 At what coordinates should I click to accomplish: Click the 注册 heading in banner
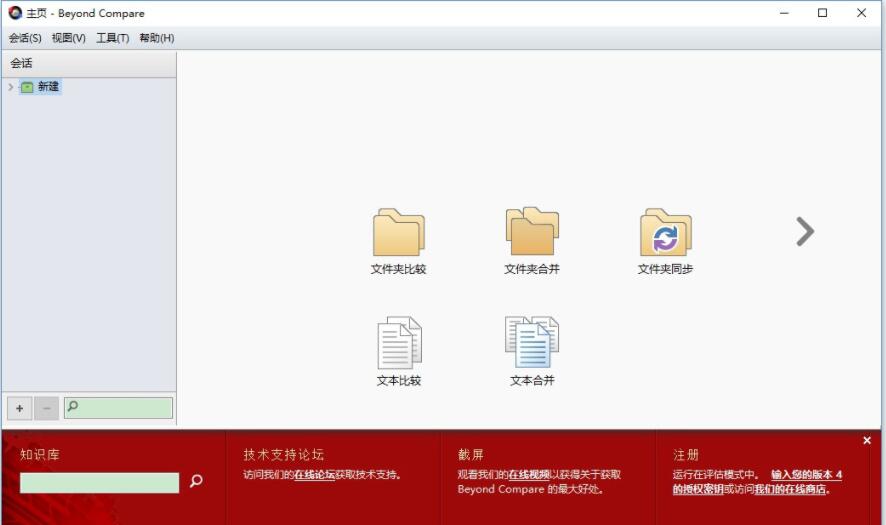(686, 454)
